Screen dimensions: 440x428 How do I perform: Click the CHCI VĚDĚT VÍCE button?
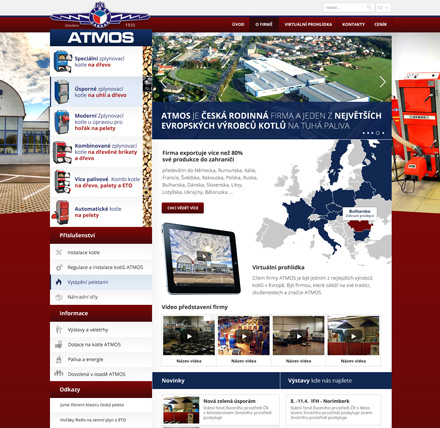(x=183, y=208)
